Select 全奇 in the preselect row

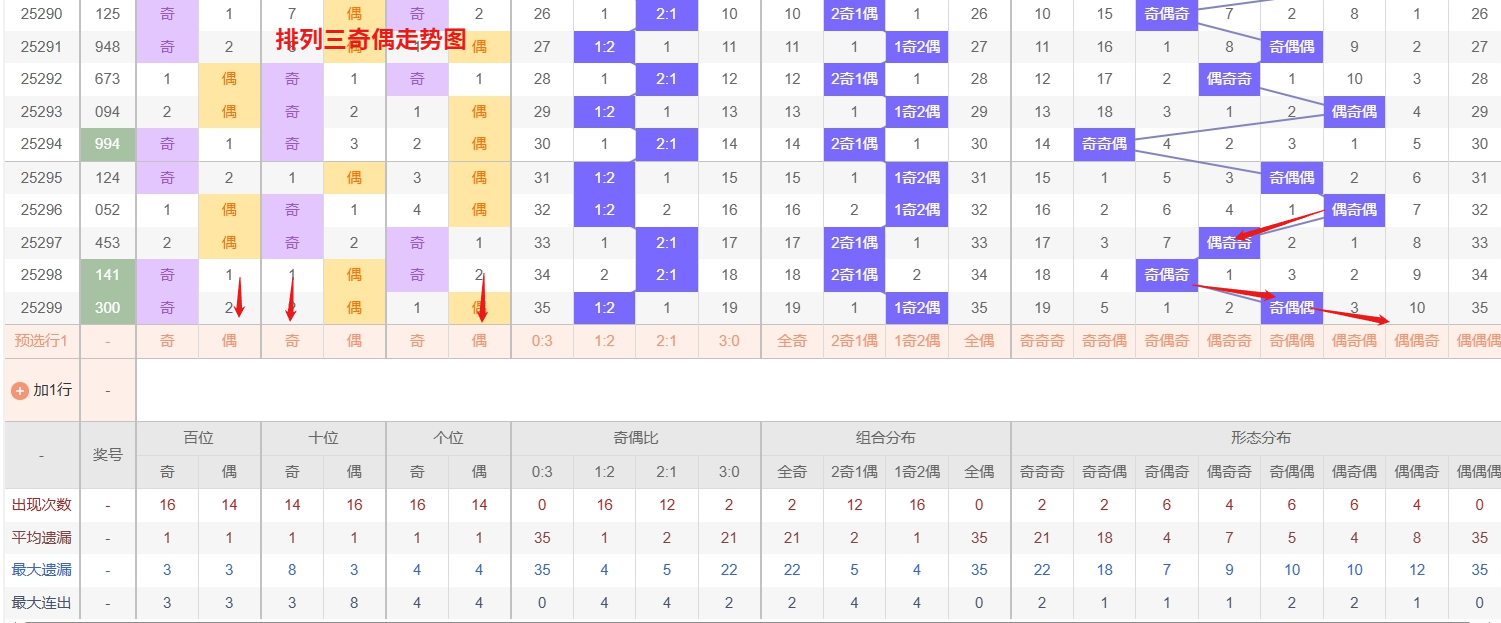[x=792, y=341]
